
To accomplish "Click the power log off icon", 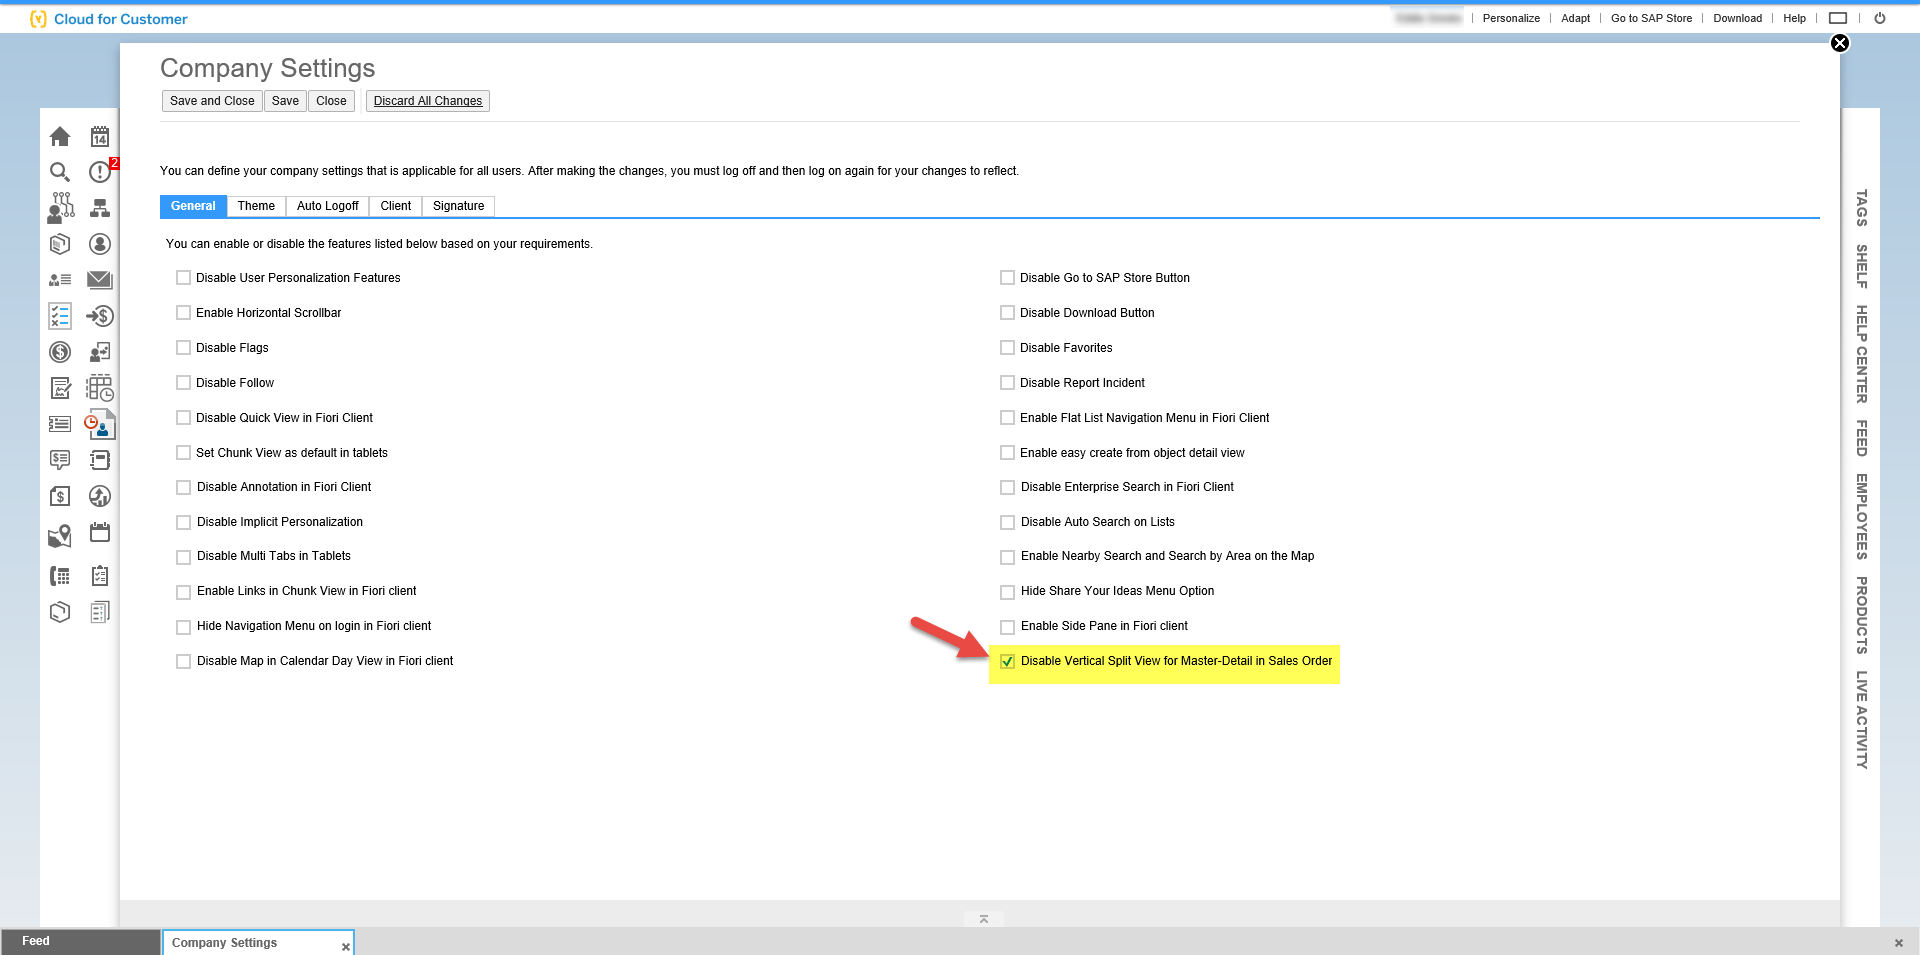I will tap(1880, 18).
